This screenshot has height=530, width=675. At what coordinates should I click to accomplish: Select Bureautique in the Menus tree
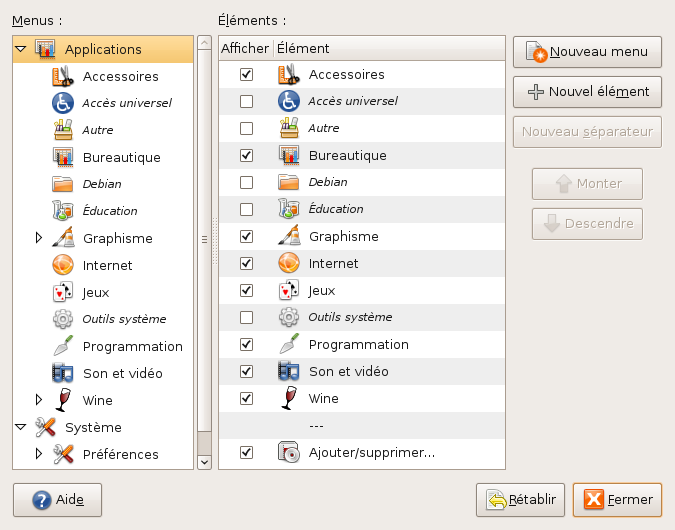[121, 157]
